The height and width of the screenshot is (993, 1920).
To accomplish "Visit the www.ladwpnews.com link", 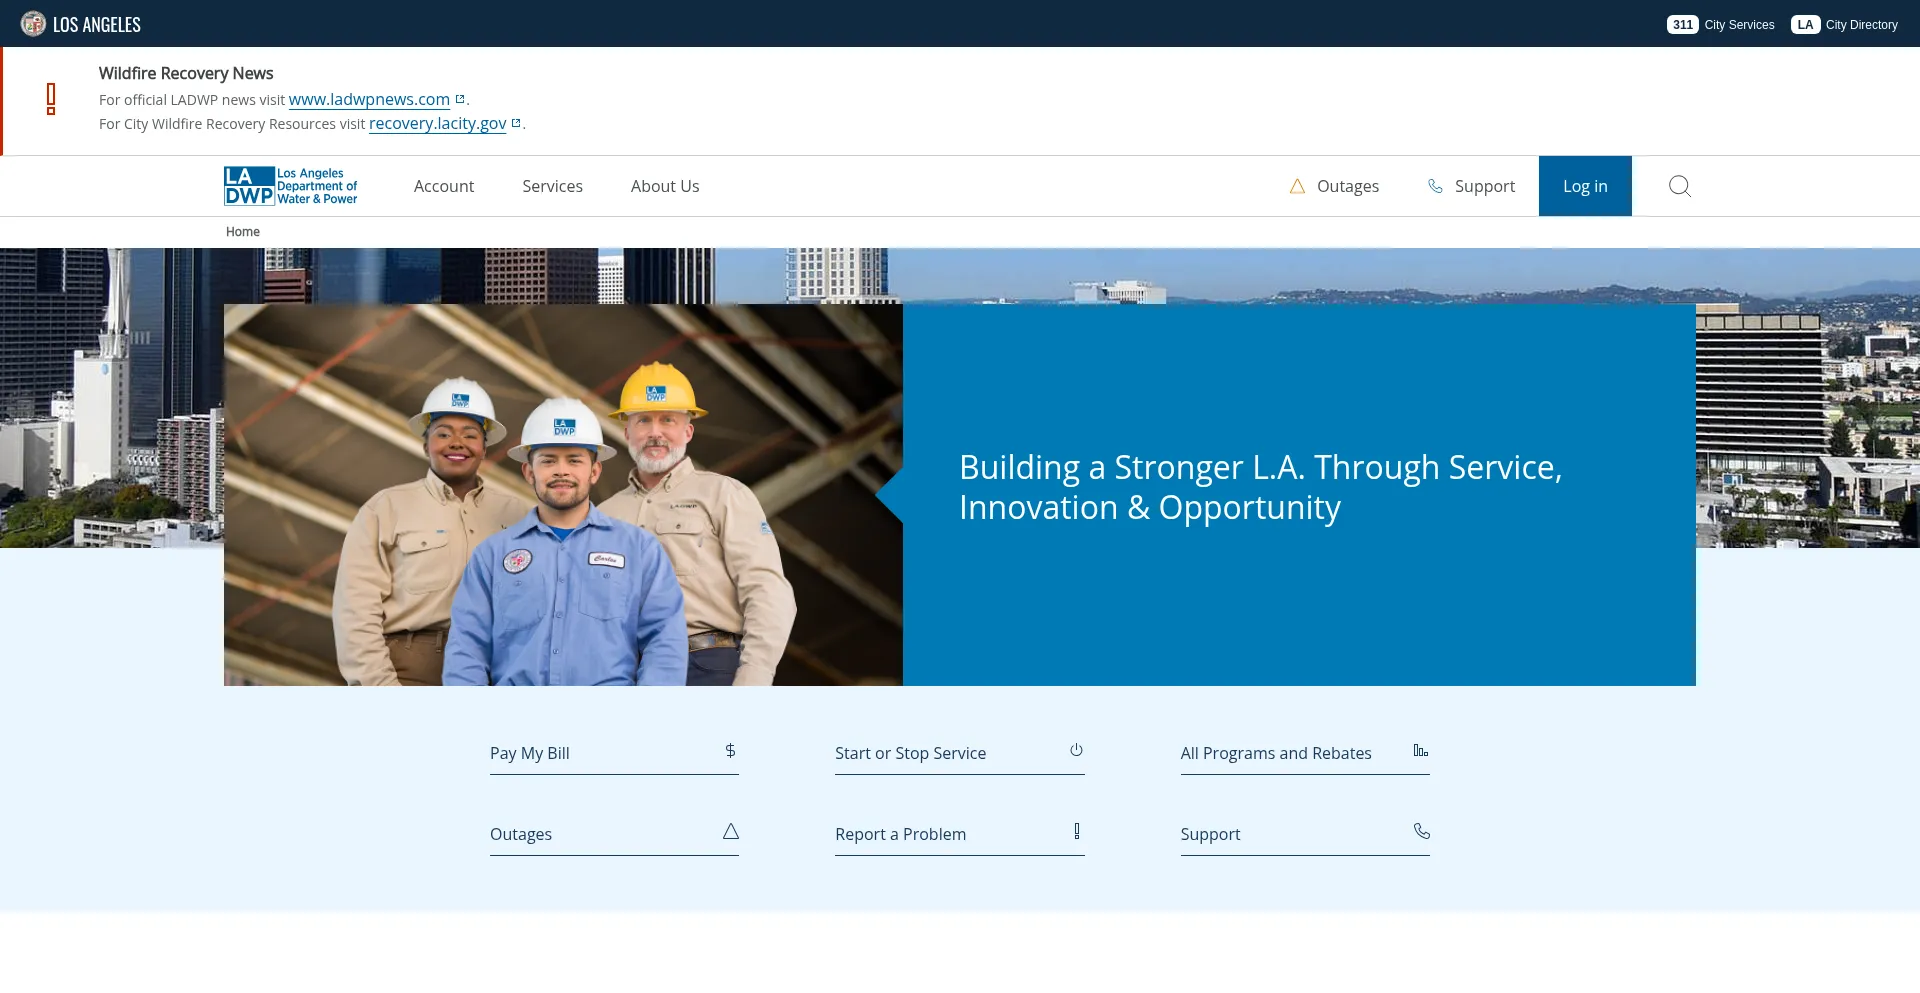I will click(x=369, y=100).
